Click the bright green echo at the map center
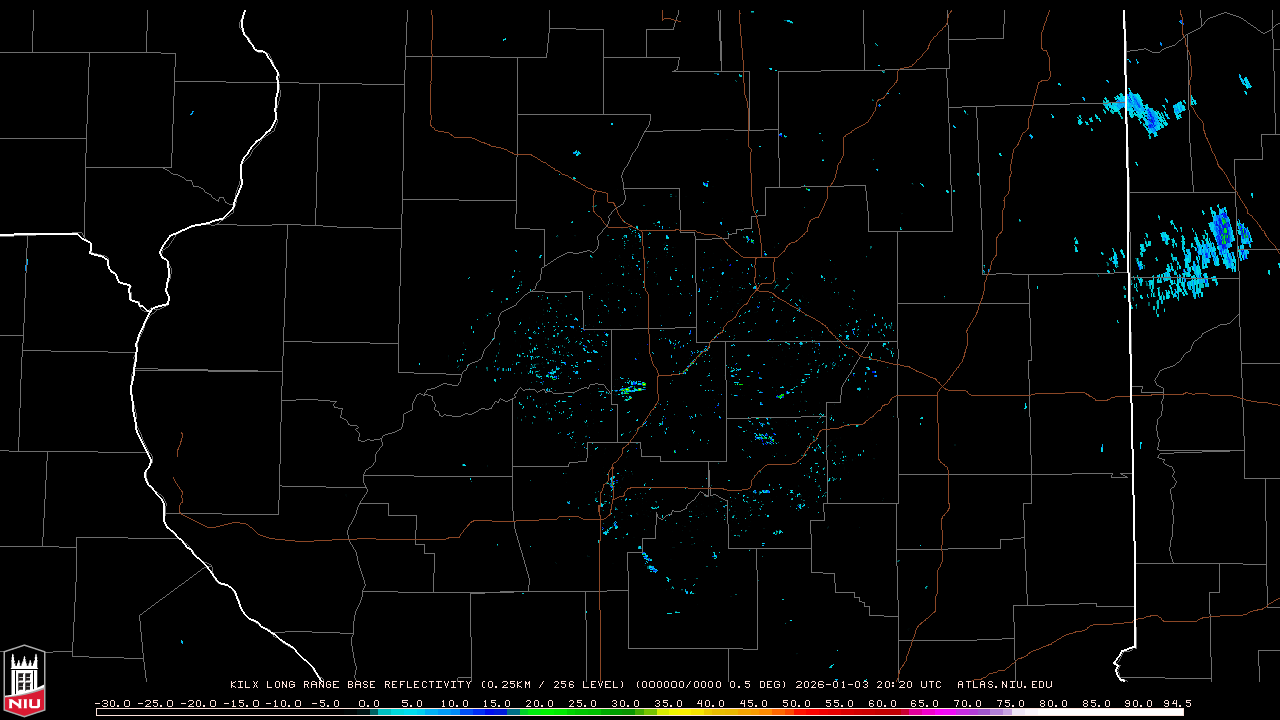The height and width of the screenshot is (720, 1280). (632, 386)
